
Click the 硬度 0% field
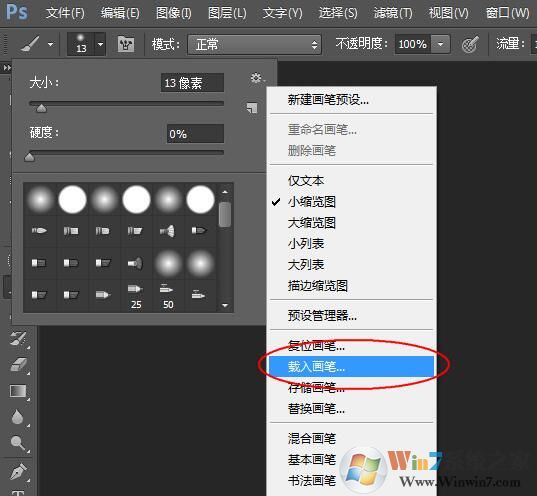[x=195, y=133]
